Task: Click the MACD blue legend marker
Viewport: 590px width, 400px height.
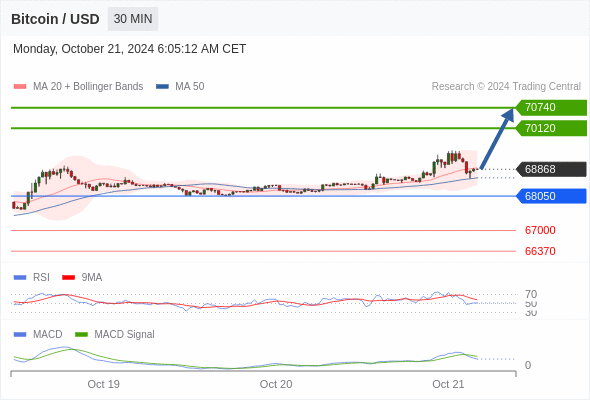Action: click(20, 335)
